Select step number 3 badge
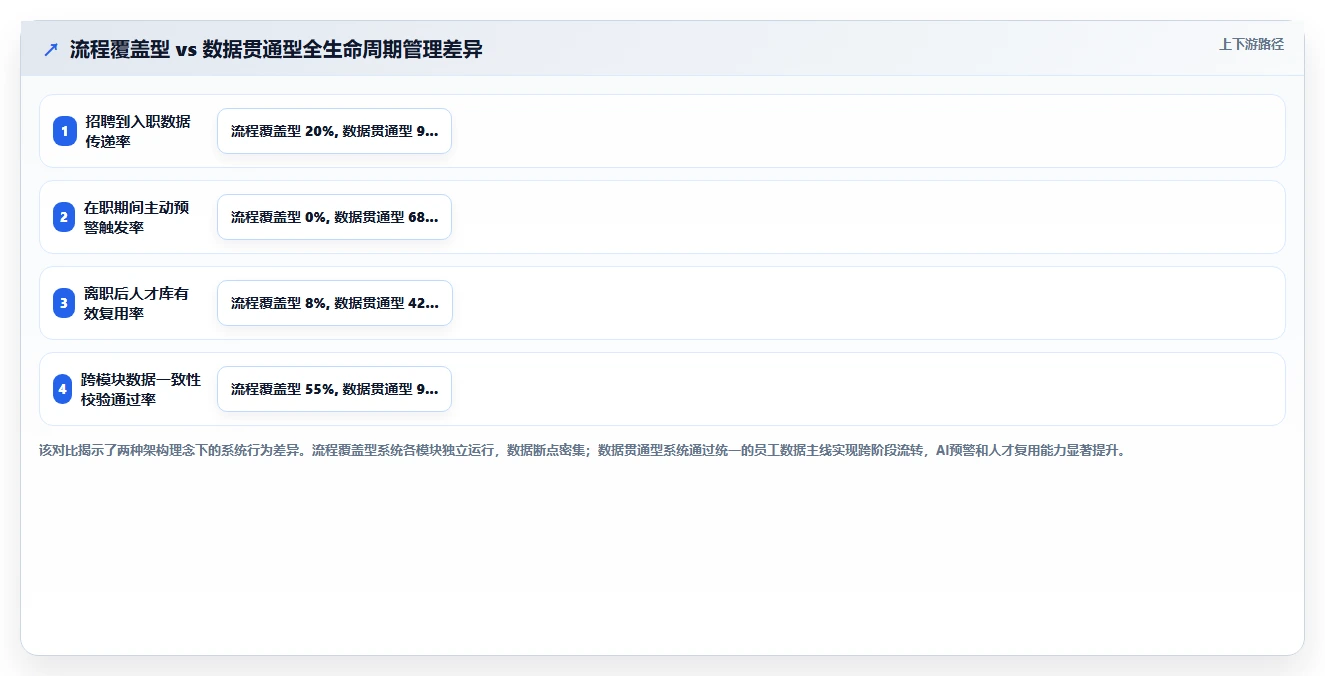Screen dimensions: 1325x676 pyautogui.click(x=64, y=303)
